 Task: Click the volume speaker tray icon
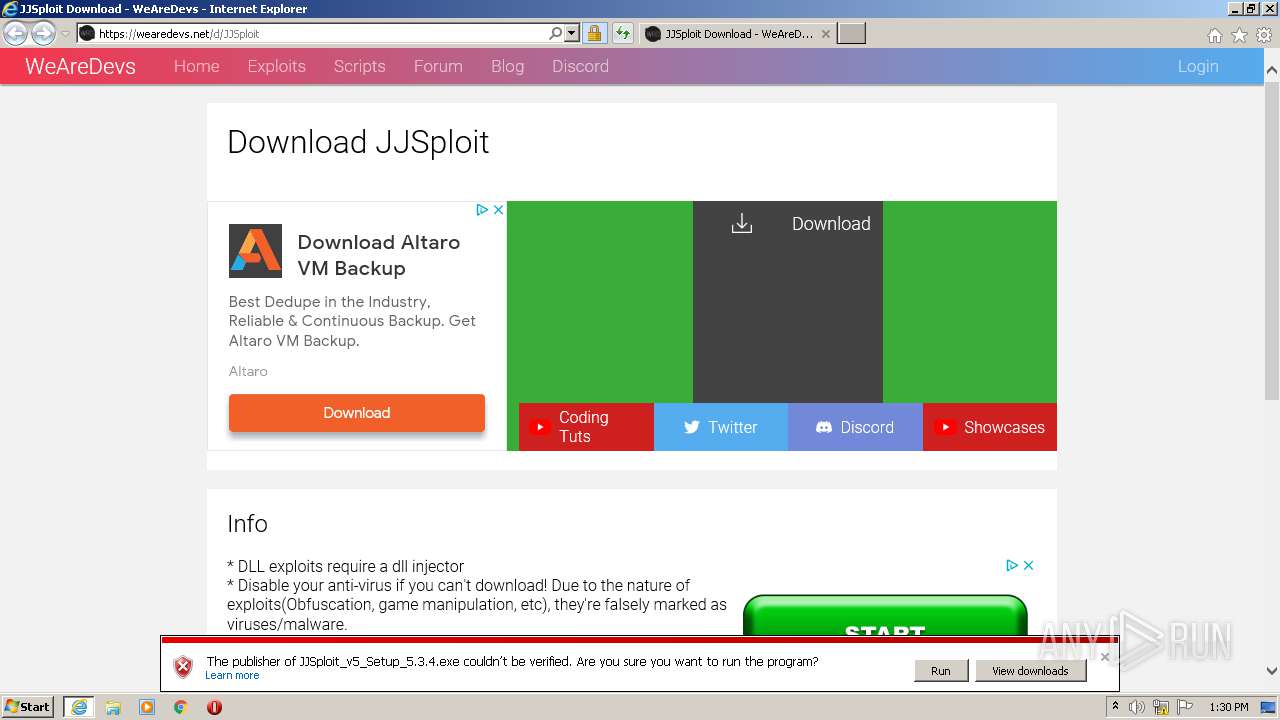1137,707
